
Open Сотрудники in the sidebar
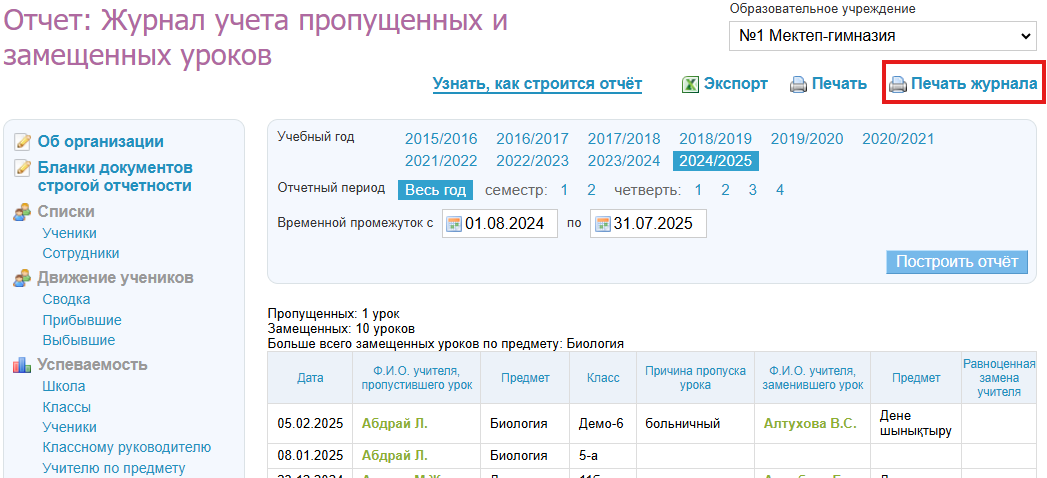(x=80, y=254)
